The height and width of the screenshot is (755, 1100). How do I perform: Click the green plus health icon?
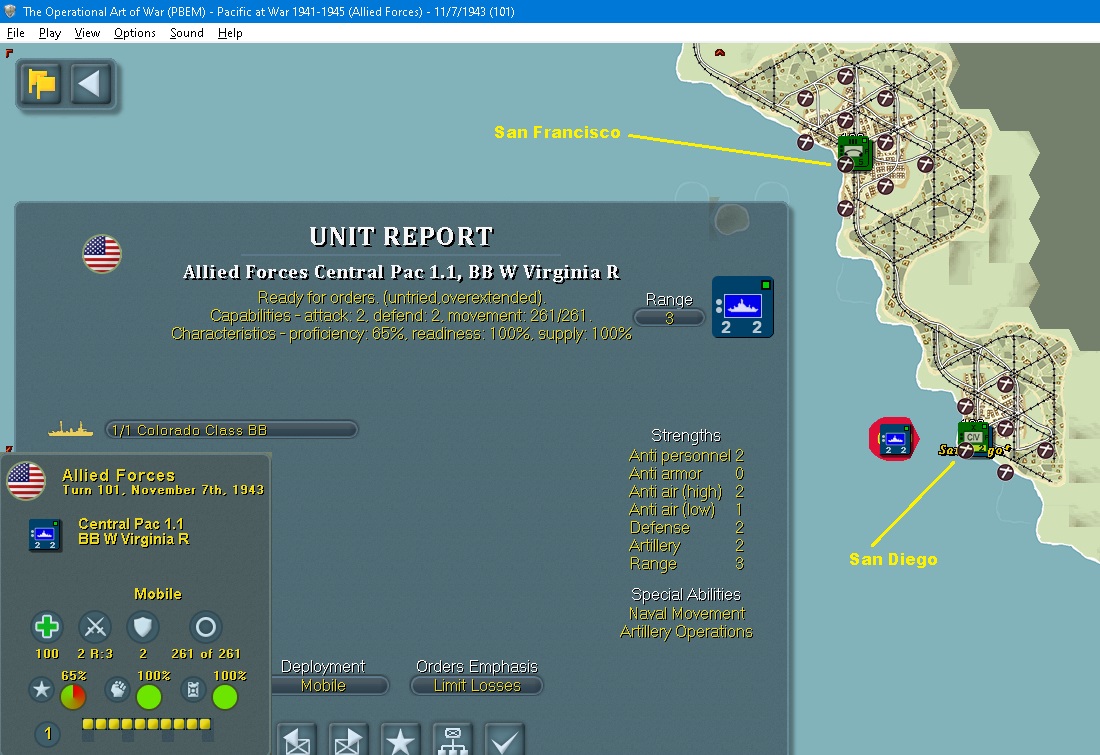click(x=47, y=627)
